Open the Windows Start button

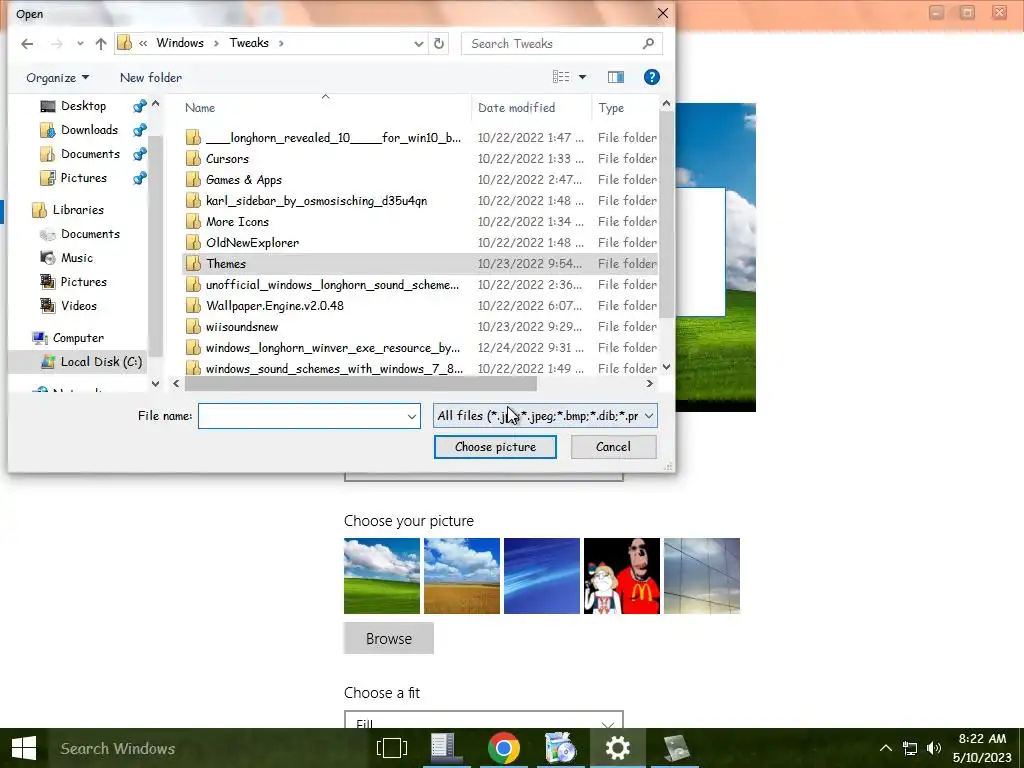point(24,748)
